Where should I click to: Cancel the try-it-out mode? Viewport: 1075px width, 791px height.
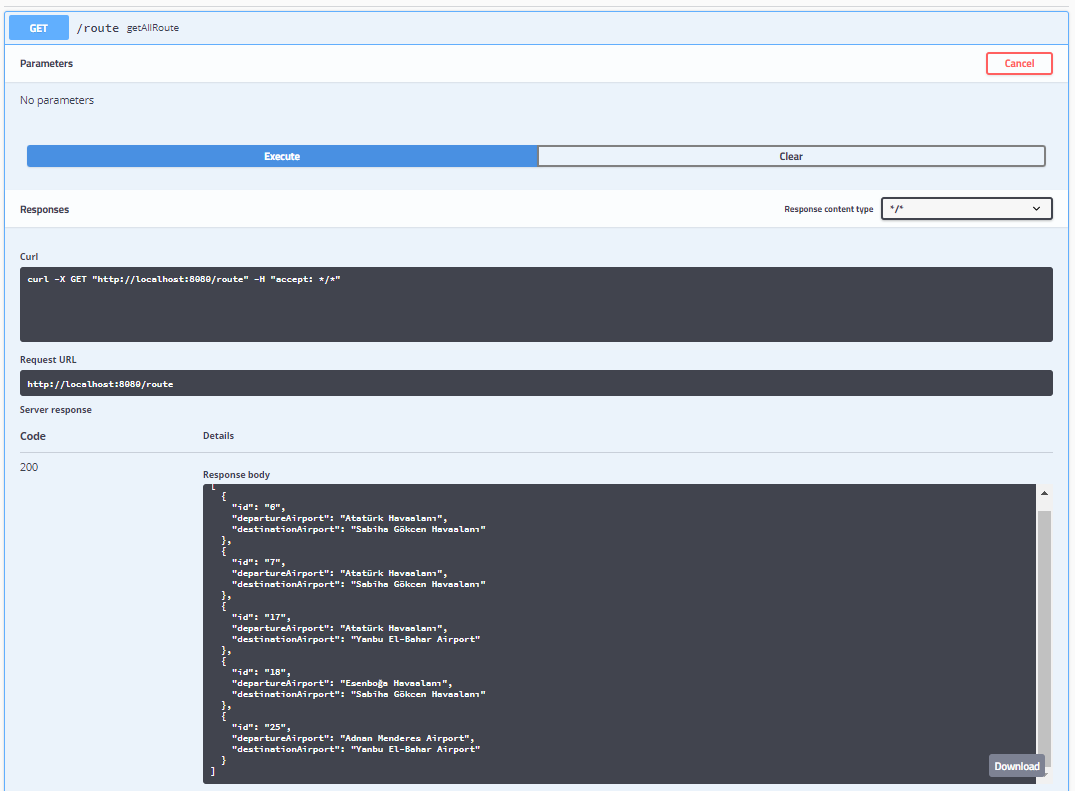pyautogui.click(x=1019, y=63)
